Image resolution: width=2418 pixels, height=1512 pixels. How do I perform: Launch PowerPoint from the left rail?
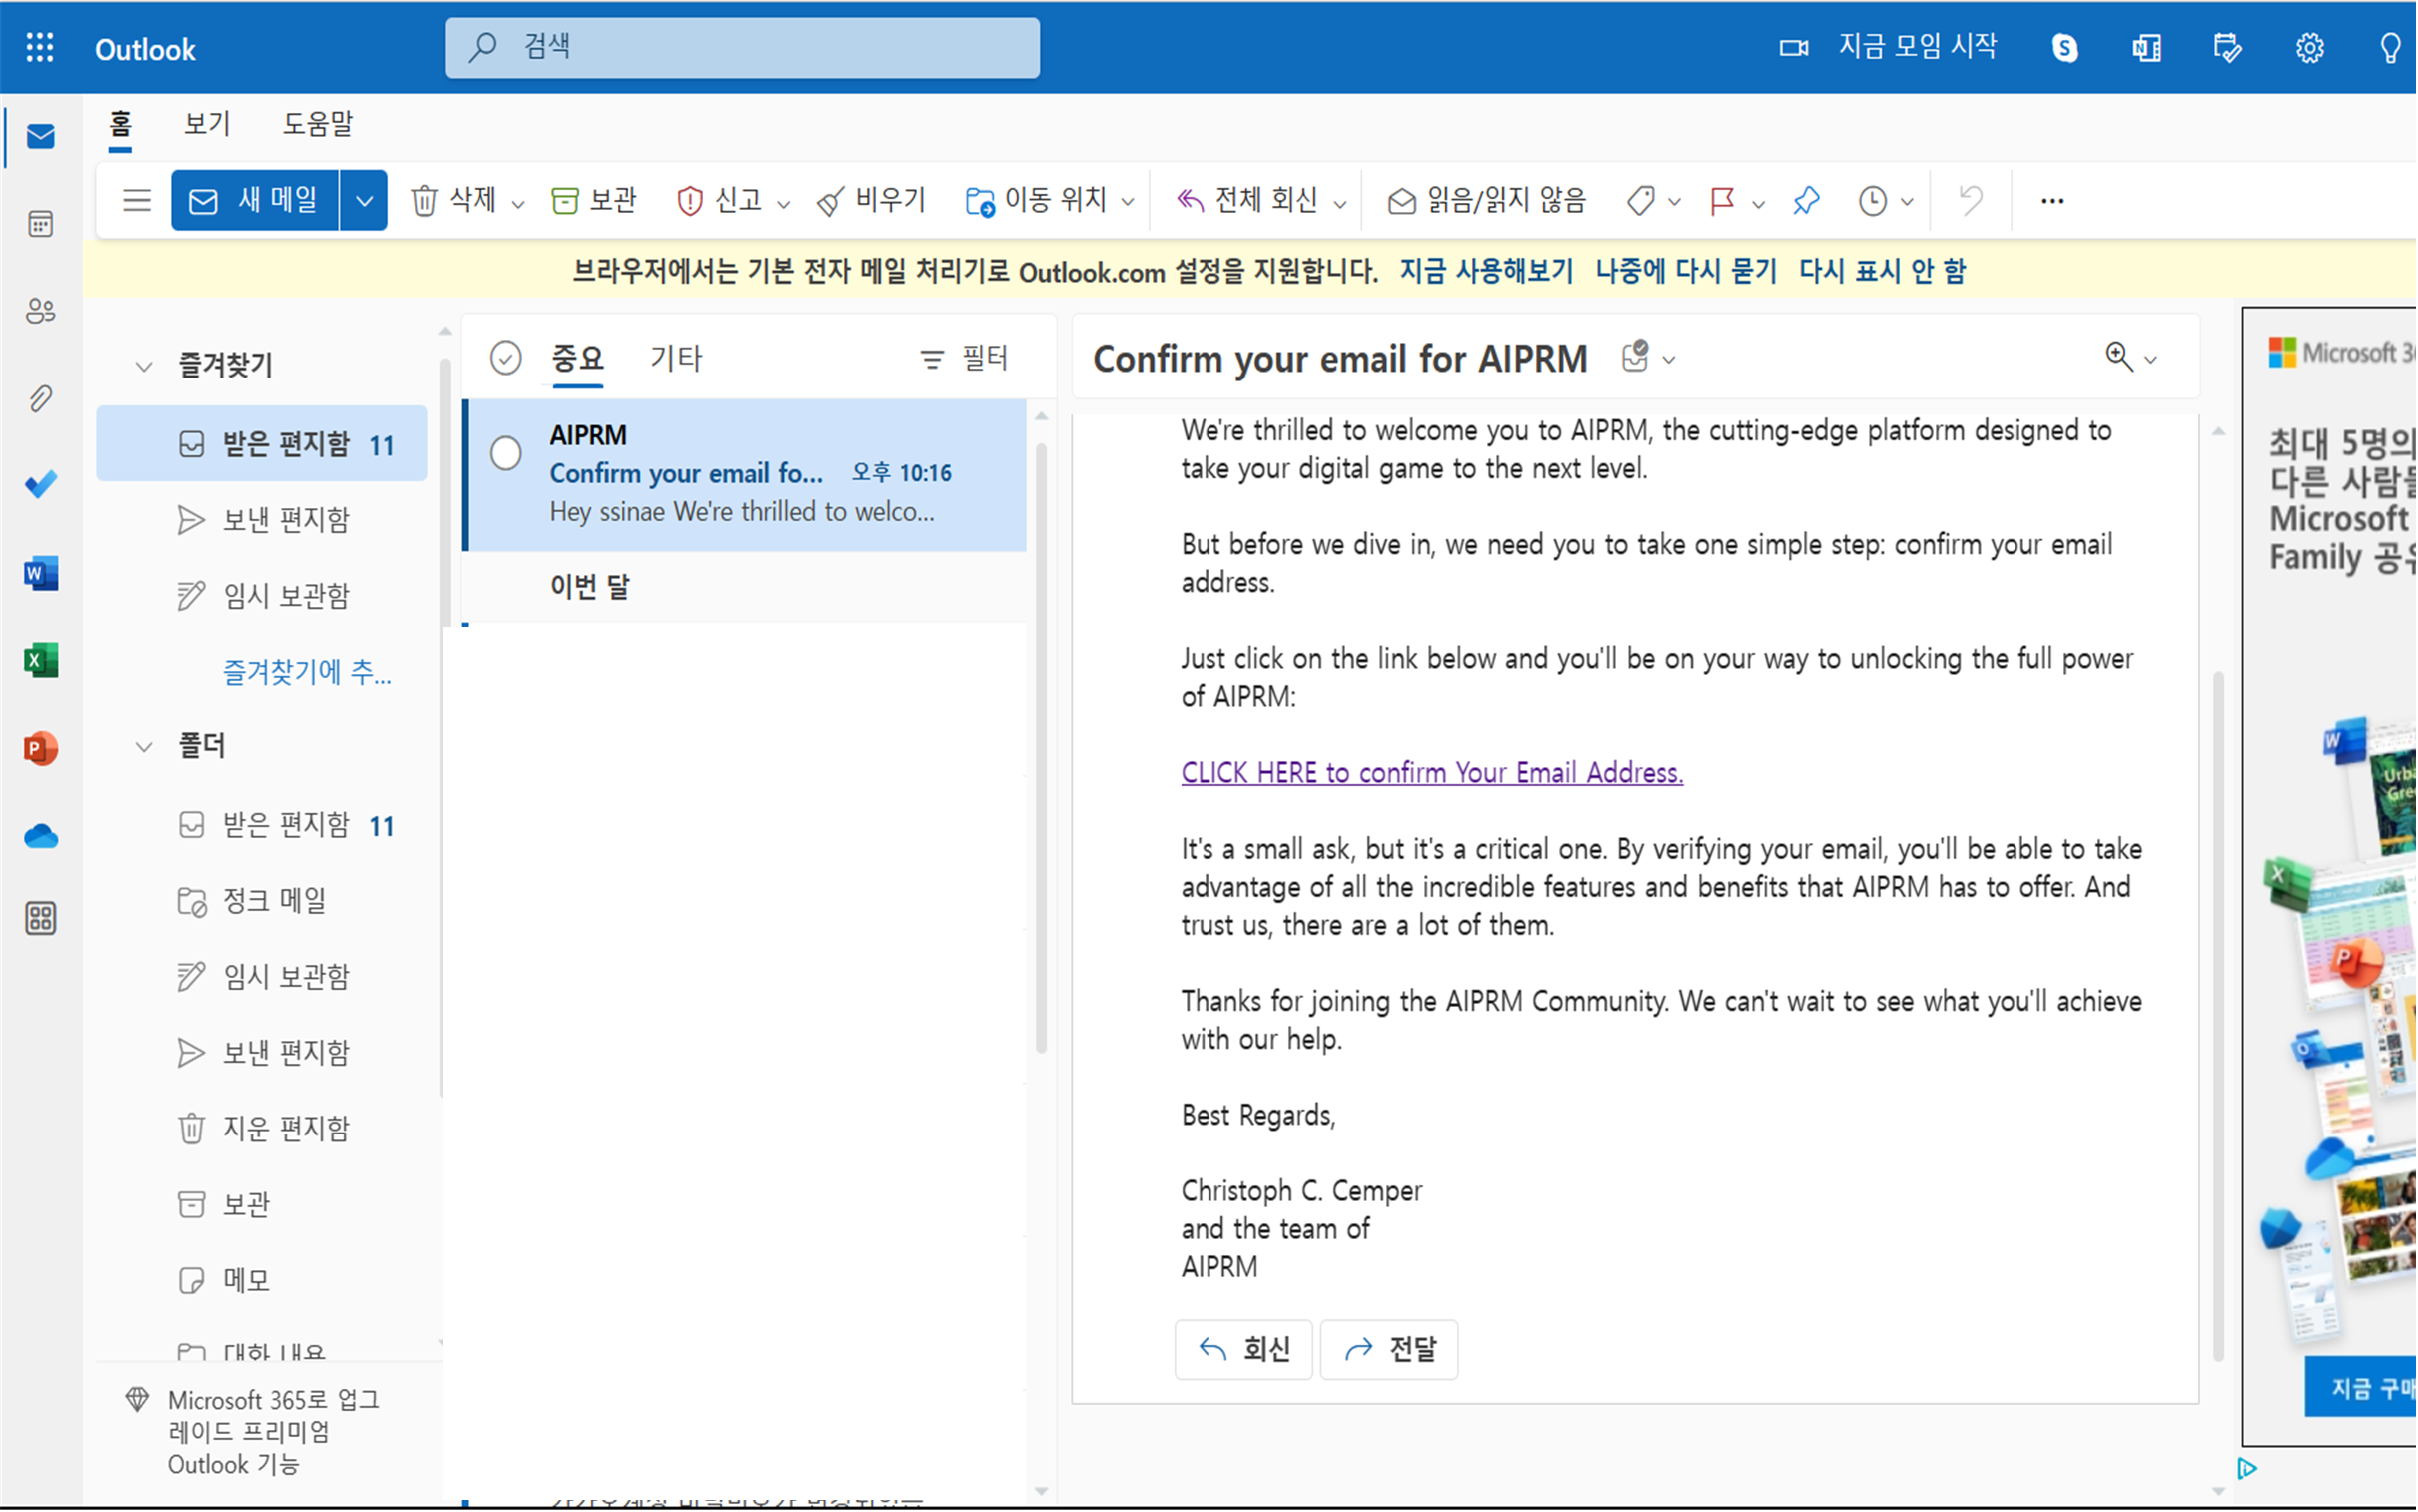[40, 749]
